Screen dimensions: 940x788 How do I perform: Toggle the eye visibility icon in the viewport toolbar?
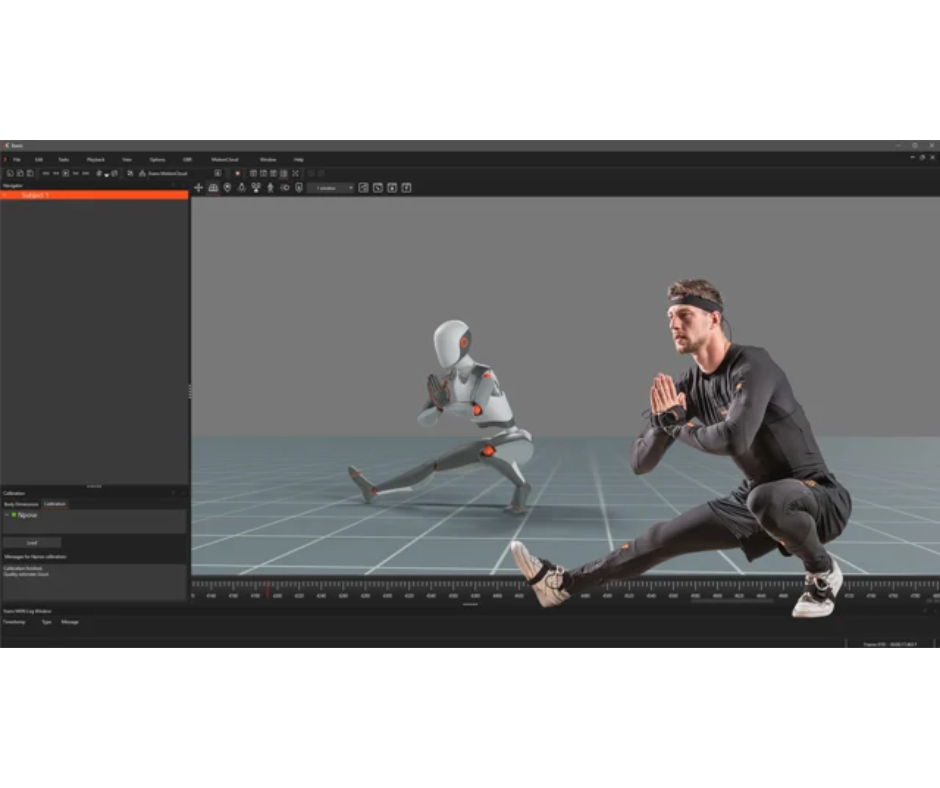(x=285, y=187)
